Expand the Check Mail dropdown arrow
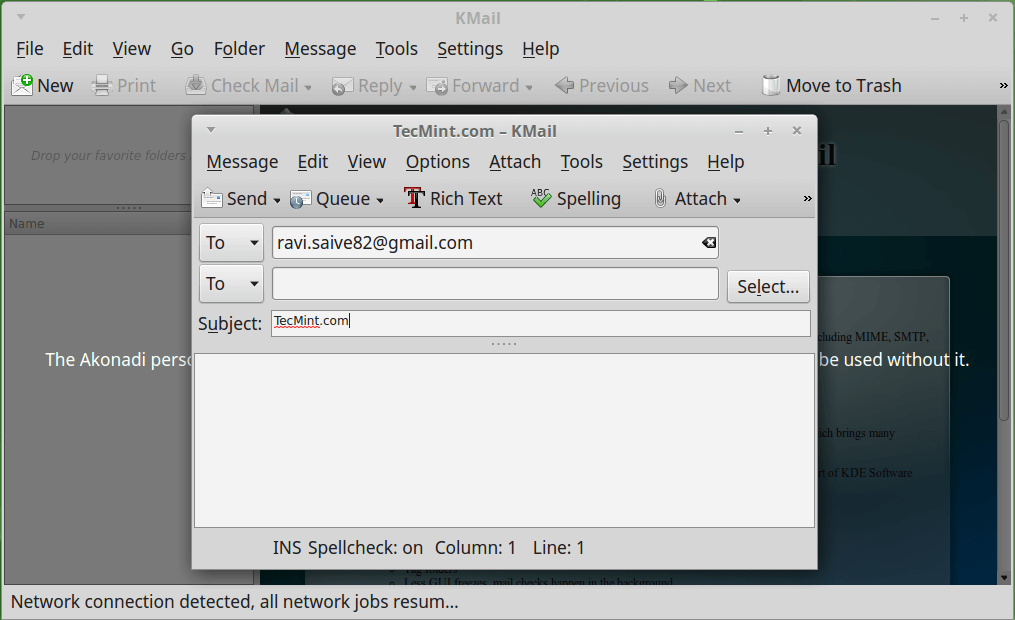 tap(308, 87)
